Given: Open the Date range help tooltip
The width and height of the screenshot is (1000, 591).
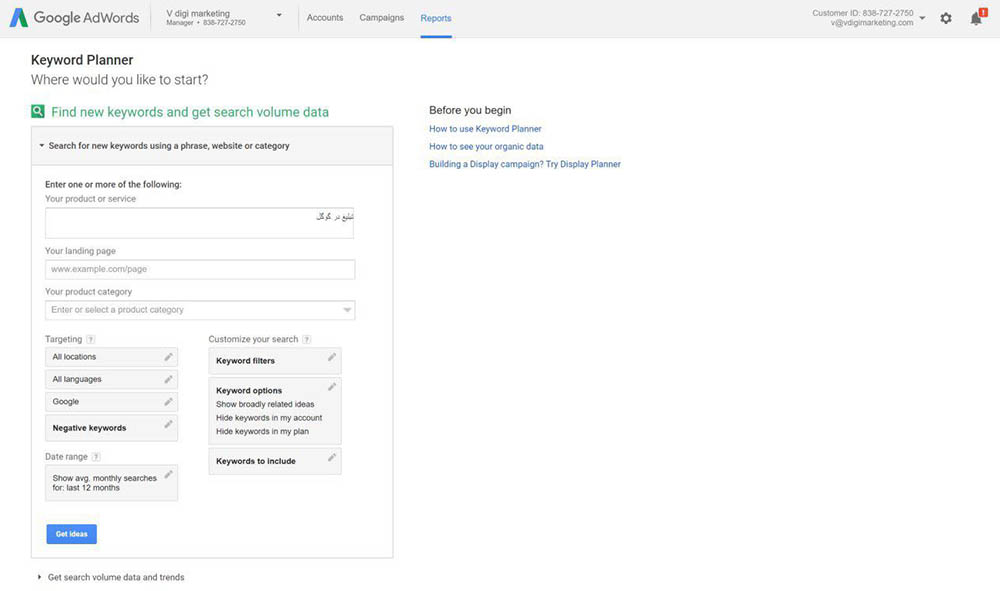Looking at the screenshot, I should [96, 456].
